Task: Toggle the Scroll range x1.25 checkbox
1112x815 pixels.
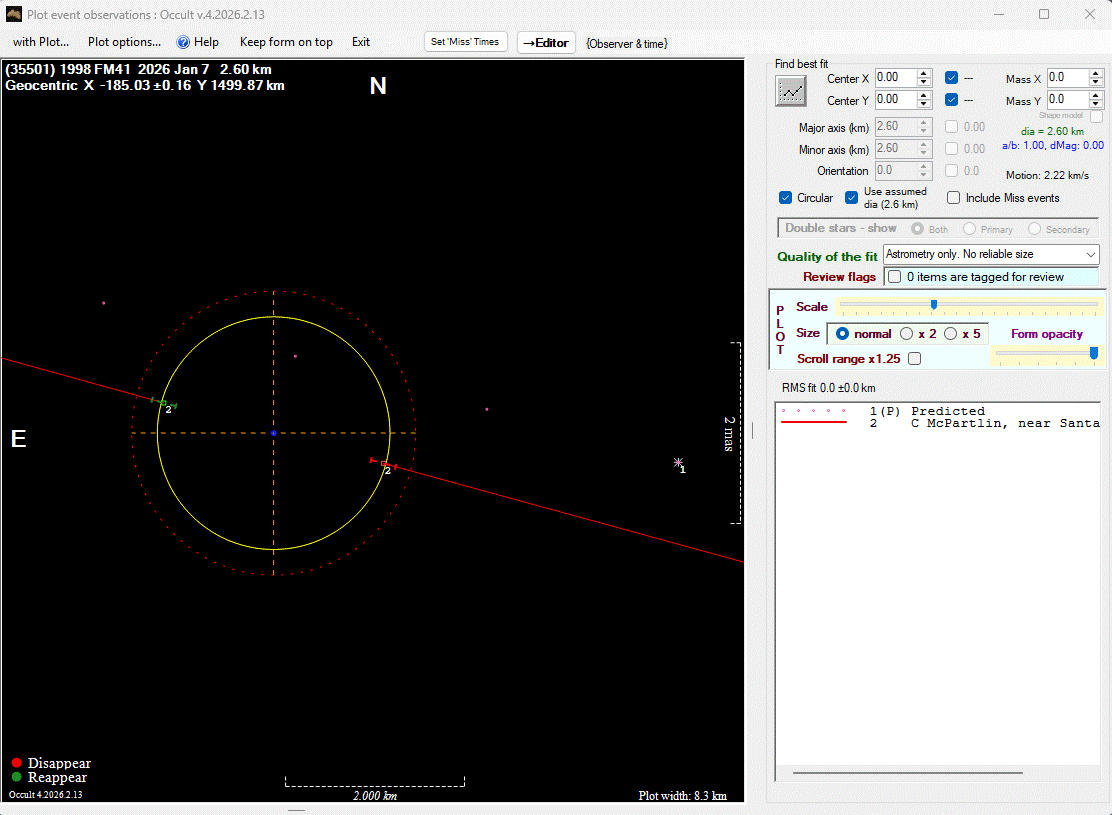Action: pos(914,358)
